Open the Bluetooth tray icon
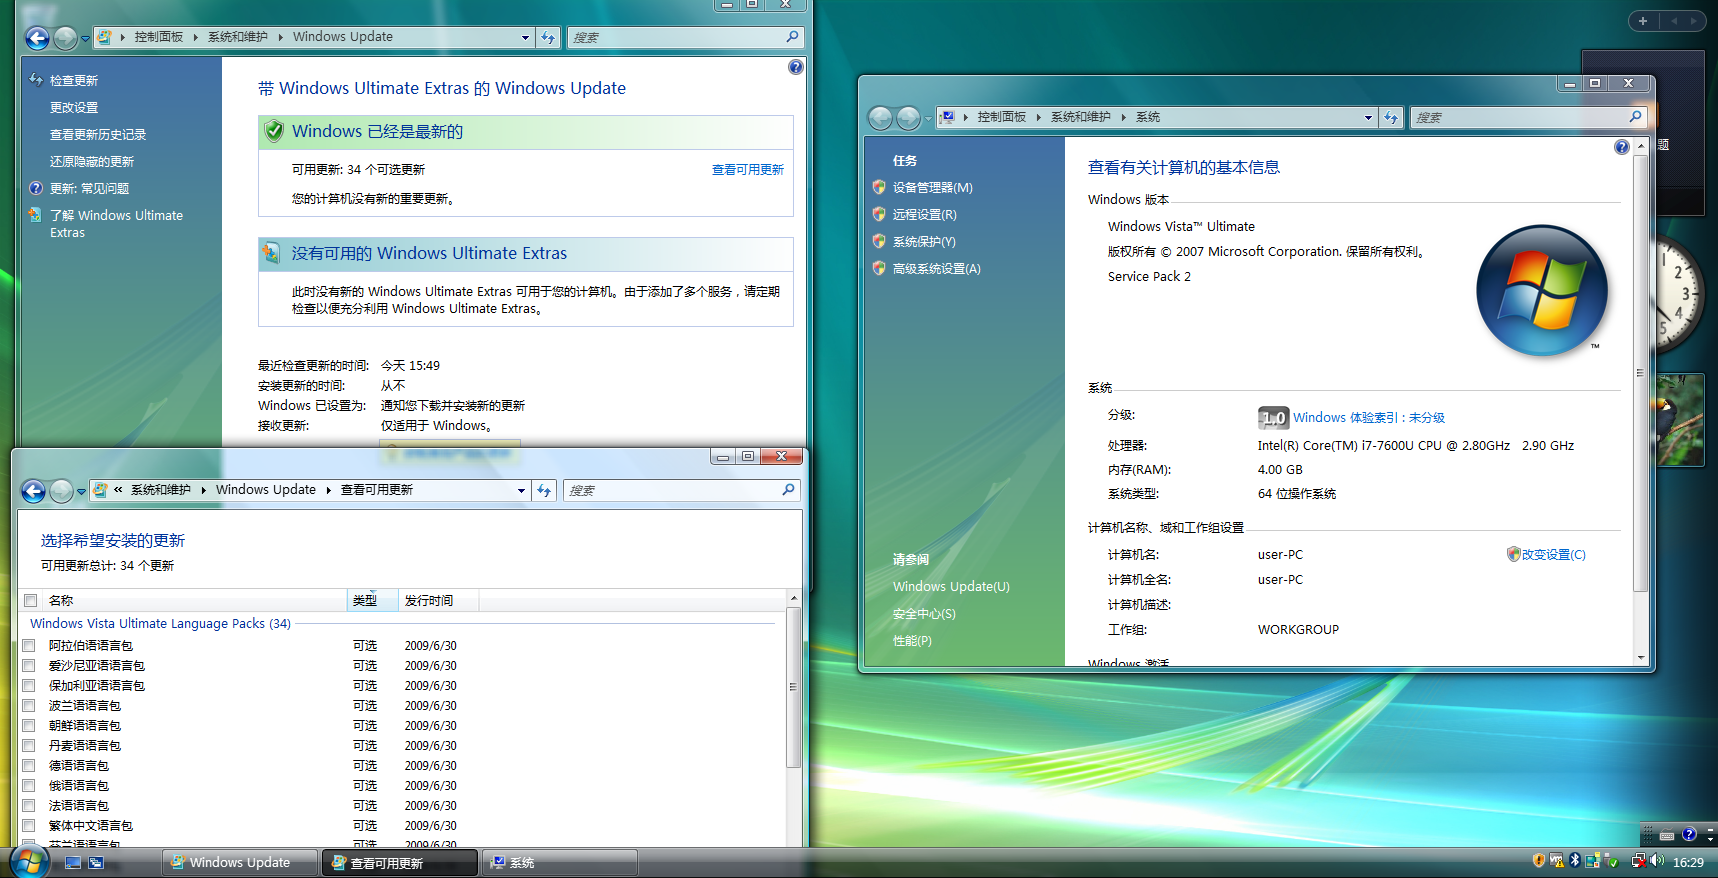 tap(1574, 860)
